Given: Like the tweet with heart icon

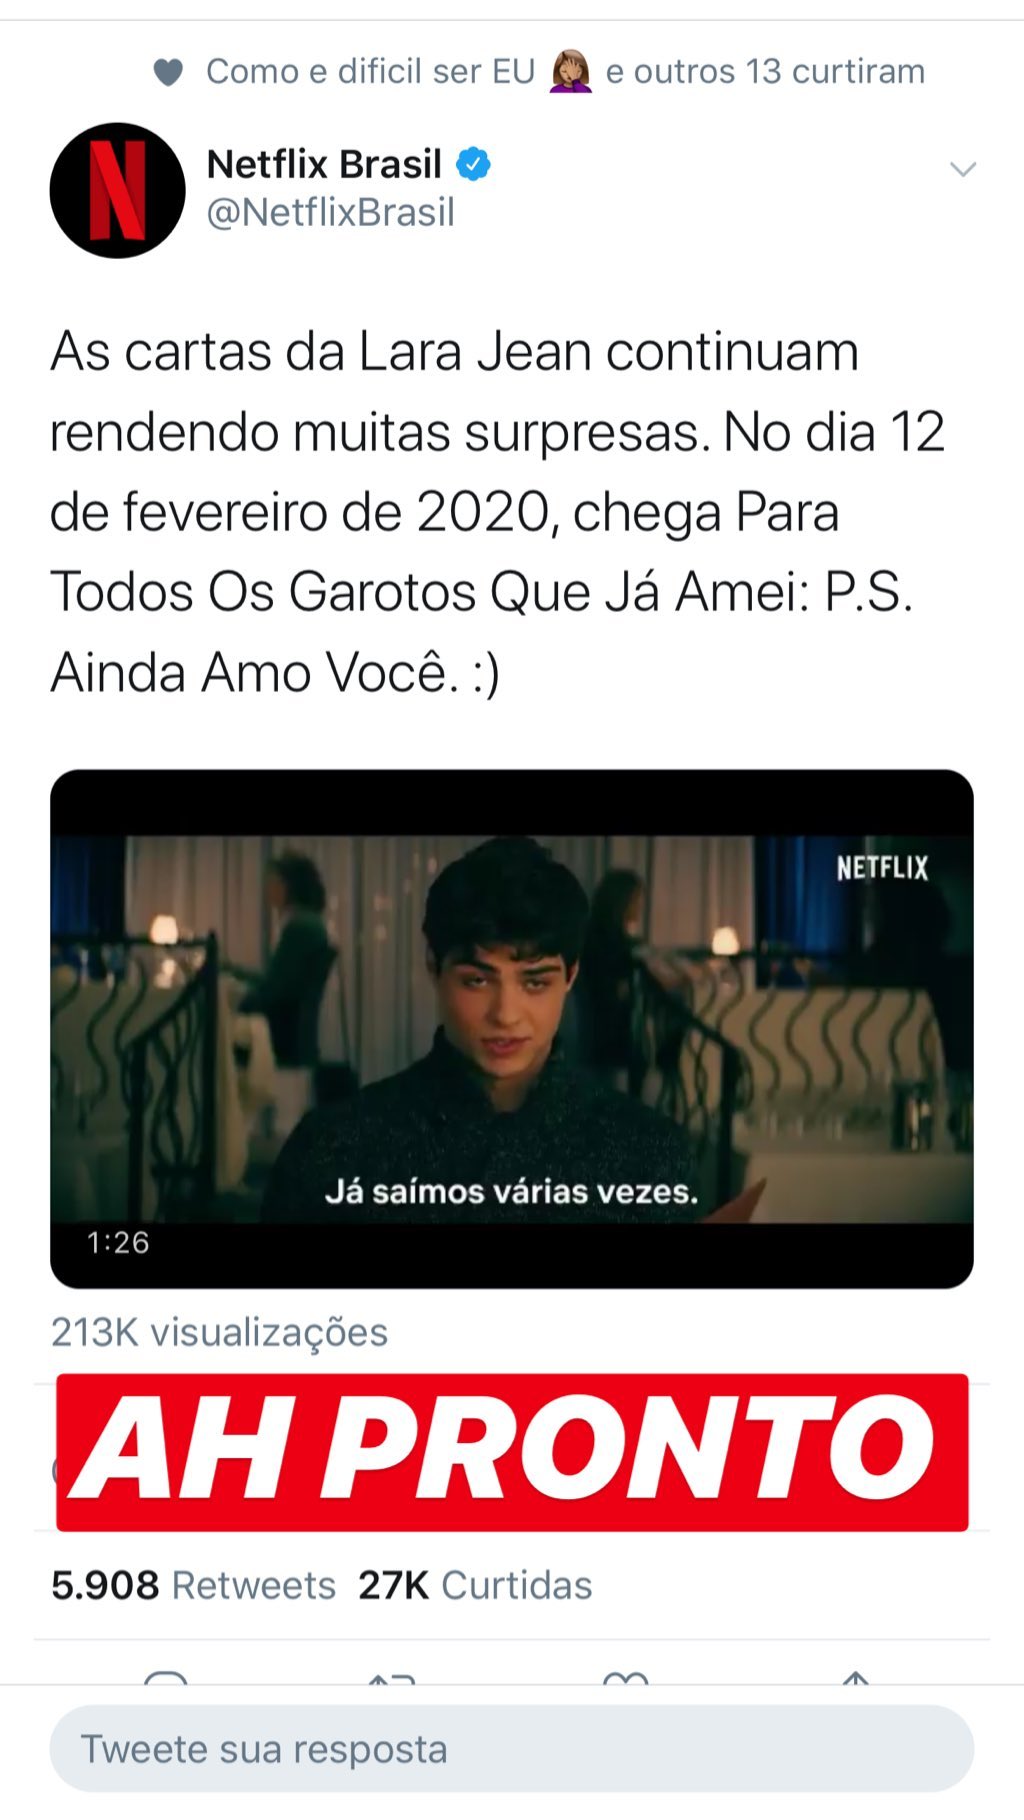Looking at the screenshot, I should tap(626, 1677).
